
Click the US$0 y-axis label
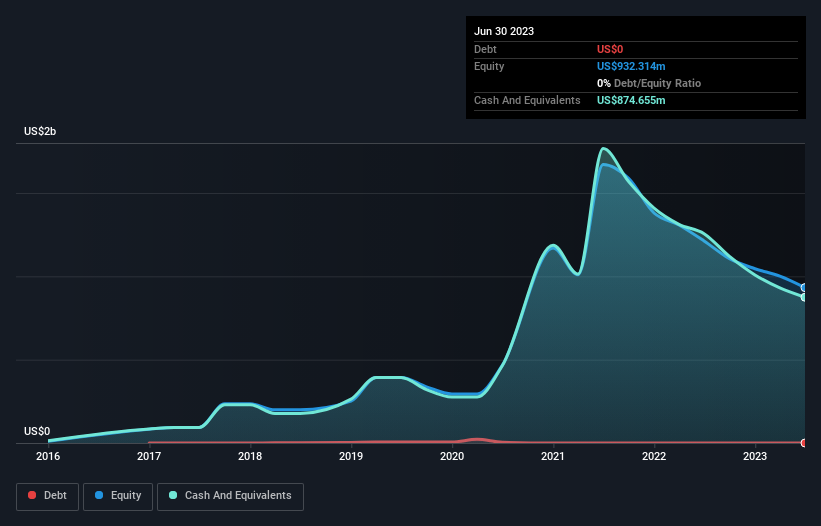click(37, 431)
